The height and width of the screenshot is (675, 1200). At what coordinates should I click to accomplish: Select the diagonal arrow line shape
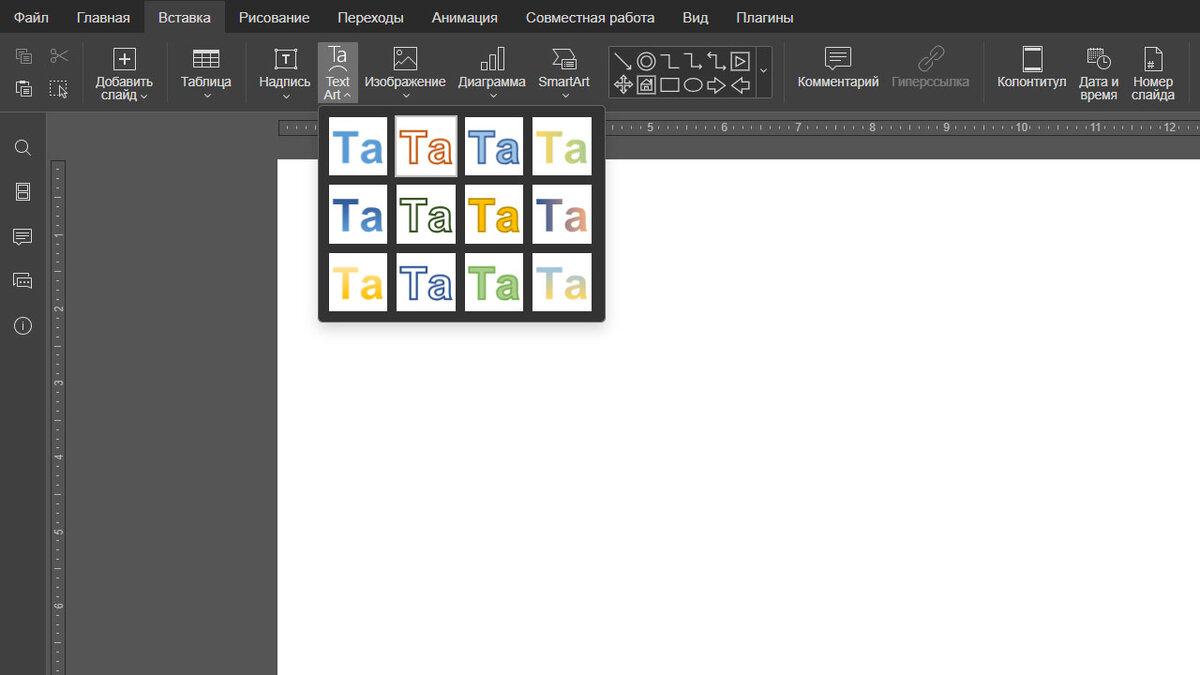click(x=623, y=62)
